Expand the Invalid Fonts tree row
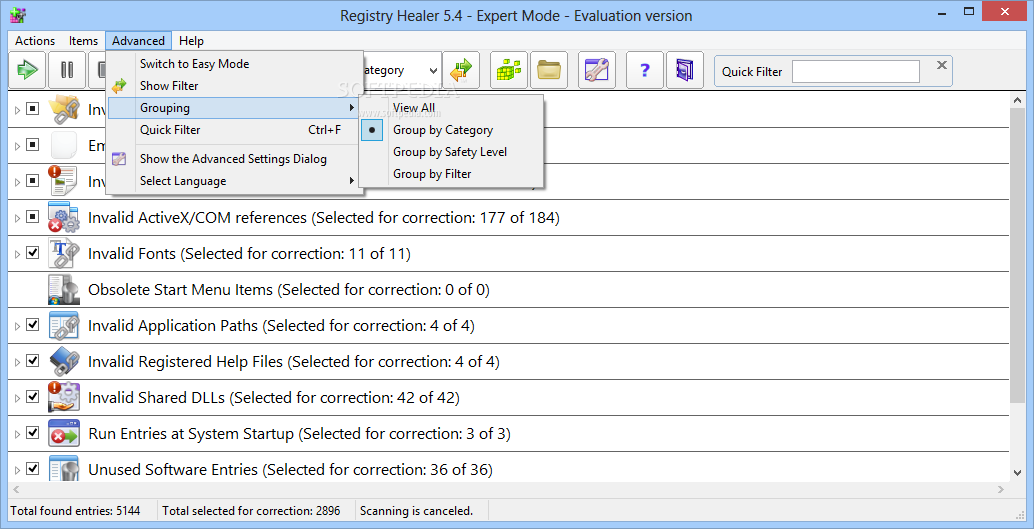Screen dimensions: 1034x529 tap(17, 254)
